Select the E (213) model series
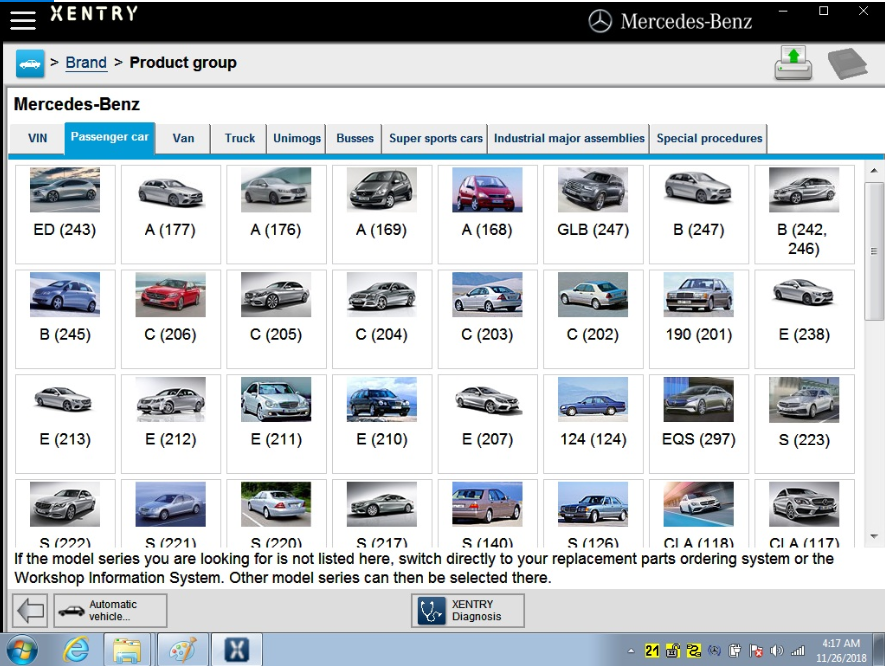Image resolution: width=885 pixels, height=666 pixels. 65,424
